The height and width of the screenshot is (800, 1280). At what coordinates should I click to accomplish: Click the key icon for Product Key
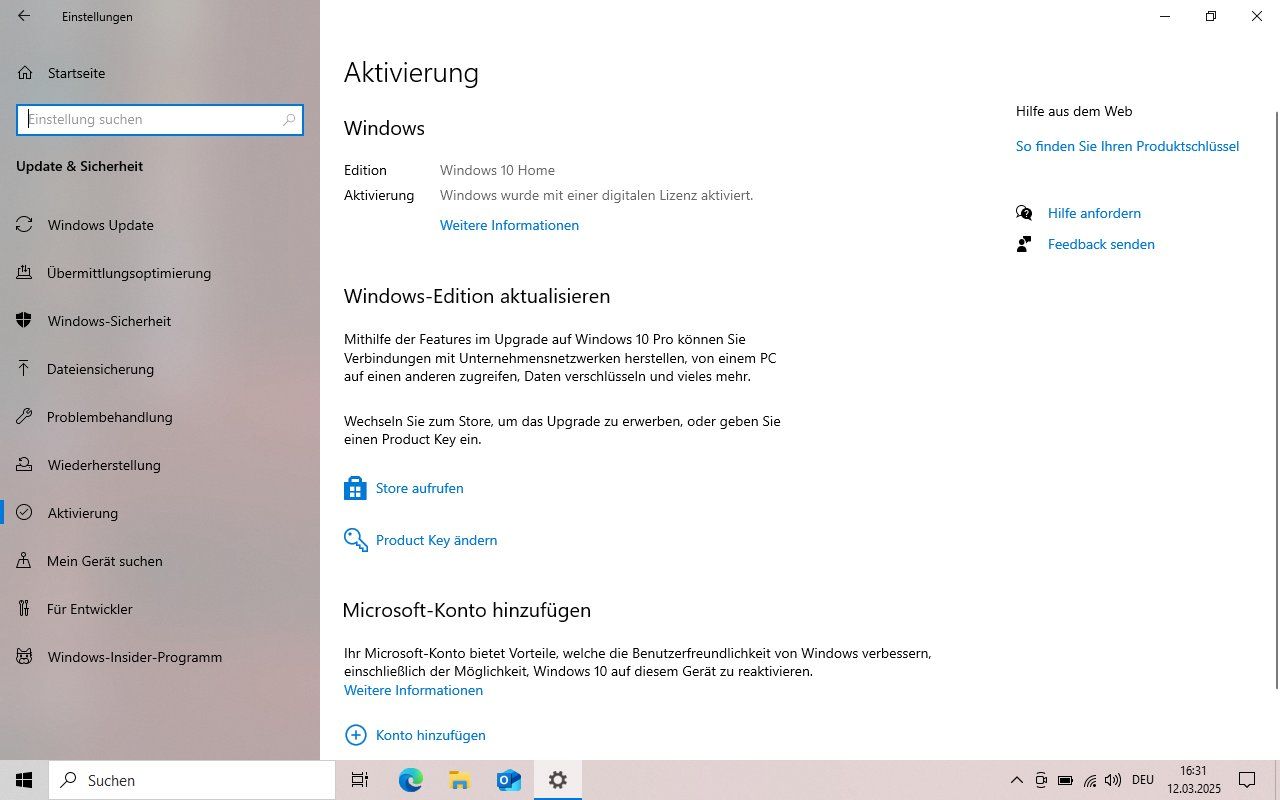[x=355, y=540]
